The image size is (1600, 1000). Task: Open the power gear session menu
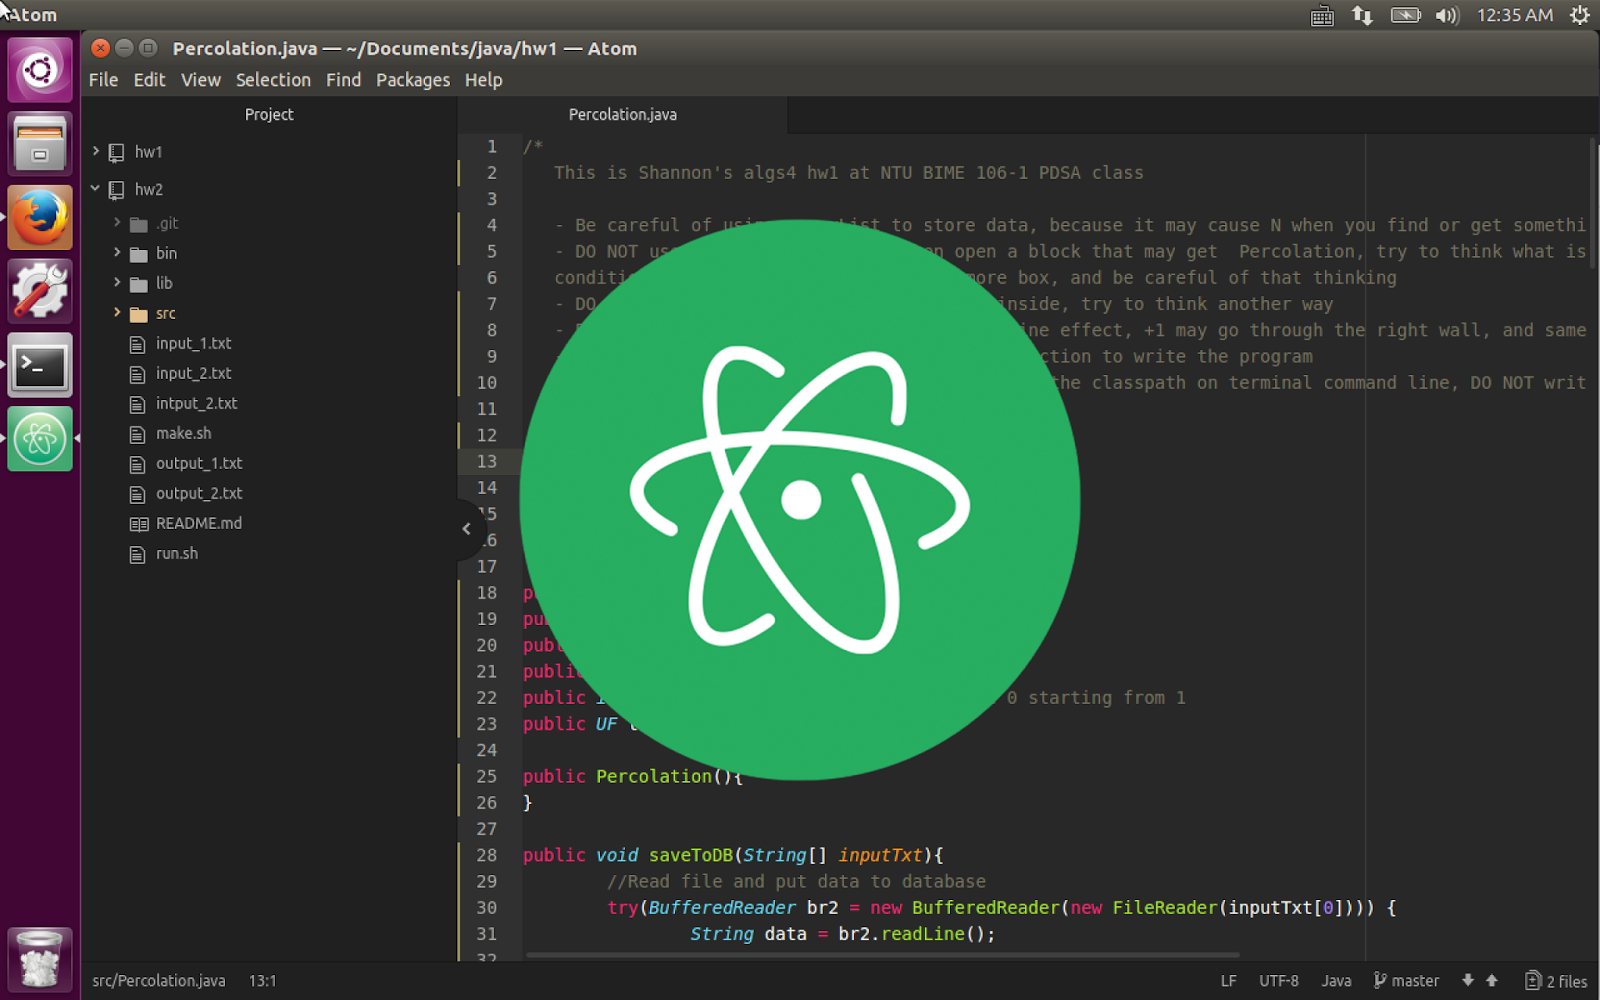(1580, 15)
